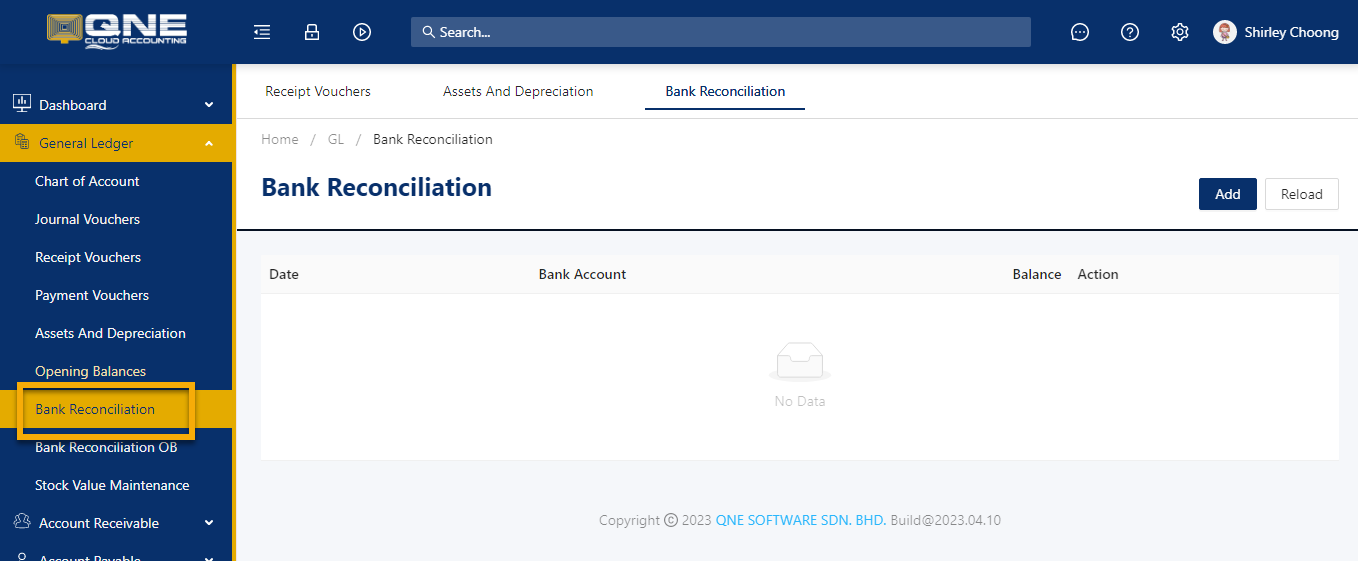Open the help question-mark icon
The width and height of the screenshot is (1358, 561).
point(1130,32)
